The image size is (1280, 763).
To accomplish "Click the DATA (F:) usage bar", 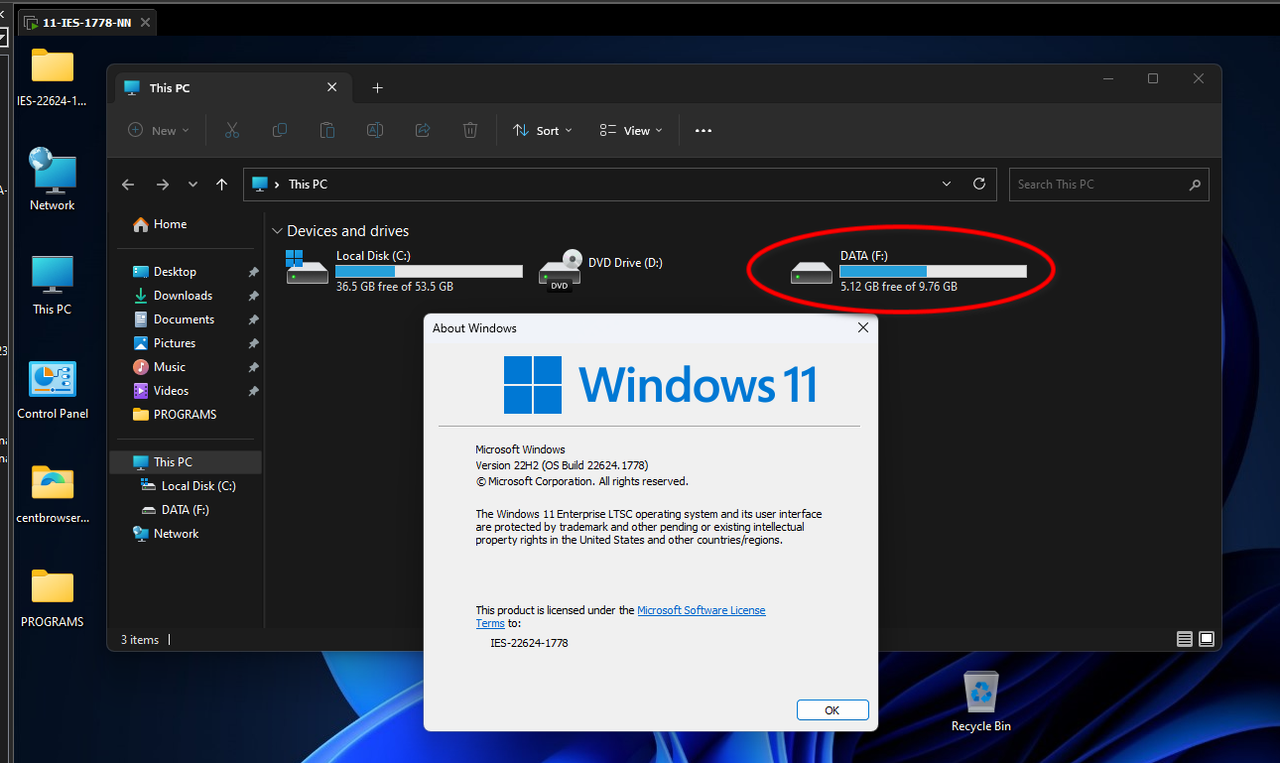I will pyautogui.click(x=933, y=271).
